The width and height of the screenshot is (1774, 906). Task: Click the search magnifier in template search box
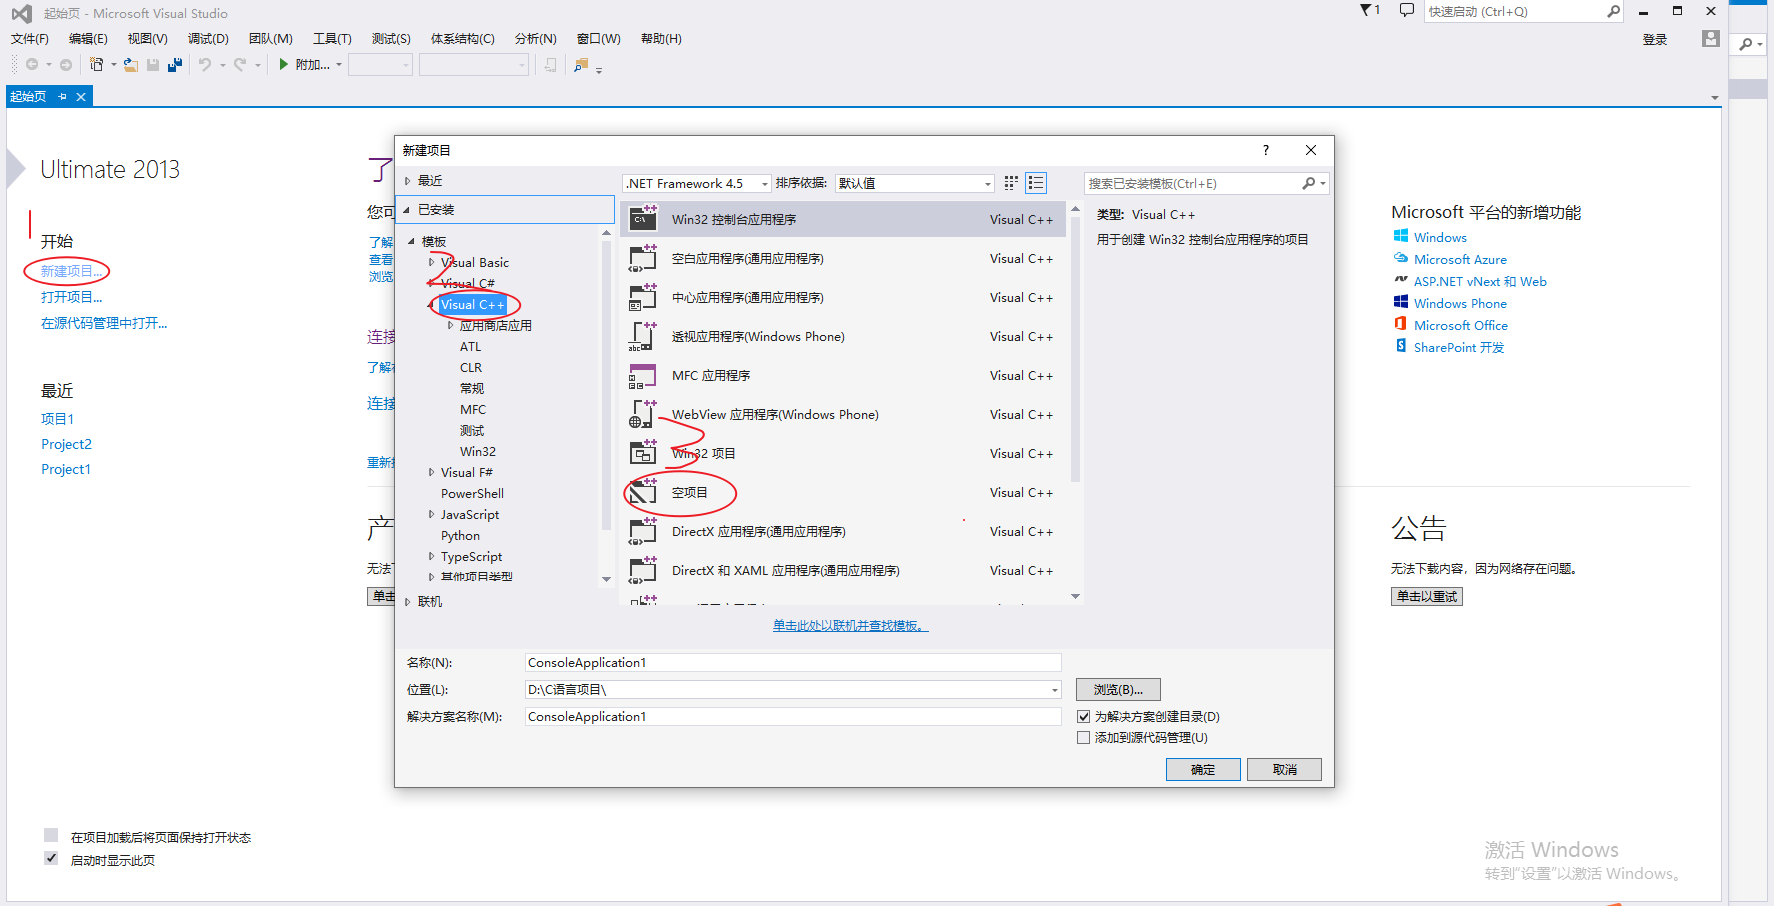coord(1309,183)
